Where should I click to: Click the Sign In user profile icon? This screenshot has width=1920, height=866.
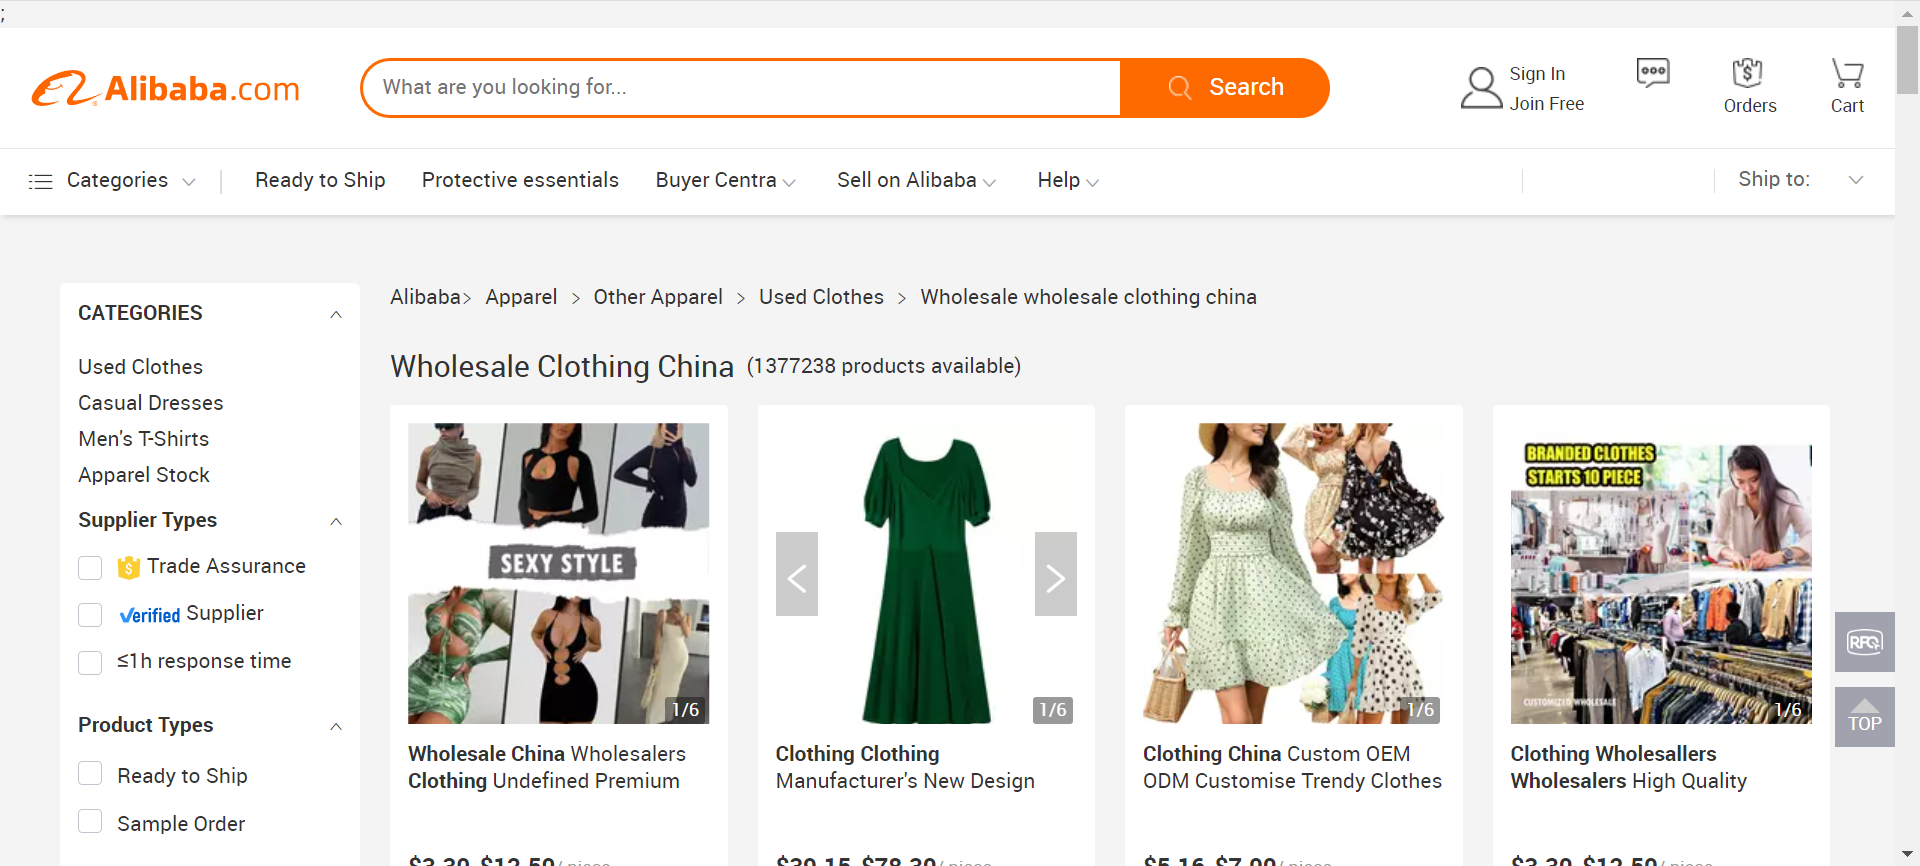click(x=1481, y=88)
